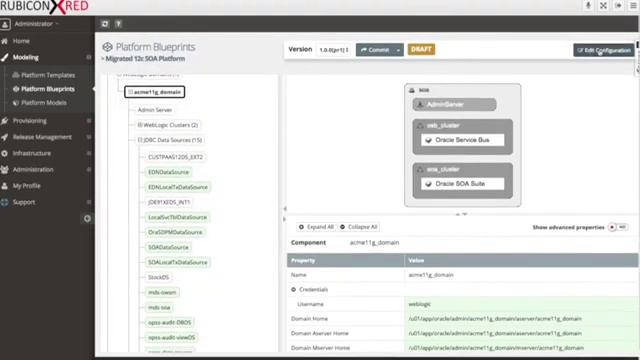Click the Migrated 12c SOA Platform breadcrumb
Image resolution: width=640 pixels, height=360 pixels.
[x=145, y=59]
